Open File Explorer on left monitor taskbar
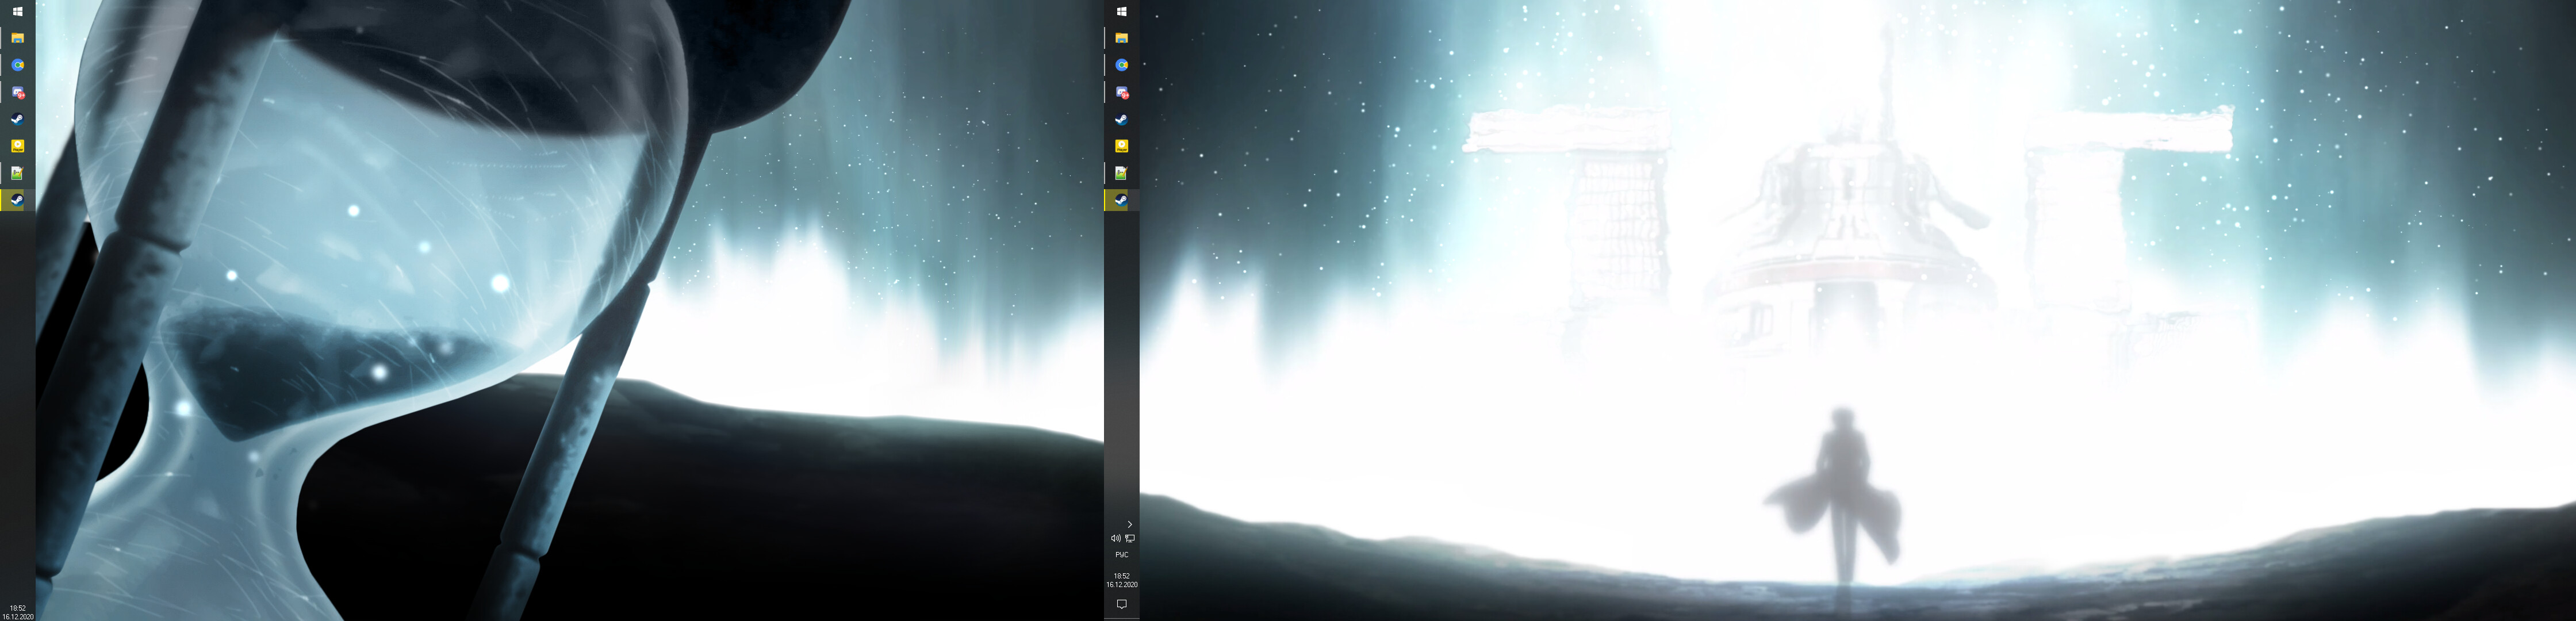The image size is (2576, 621). pyautogui.click(x=18, y=38)
